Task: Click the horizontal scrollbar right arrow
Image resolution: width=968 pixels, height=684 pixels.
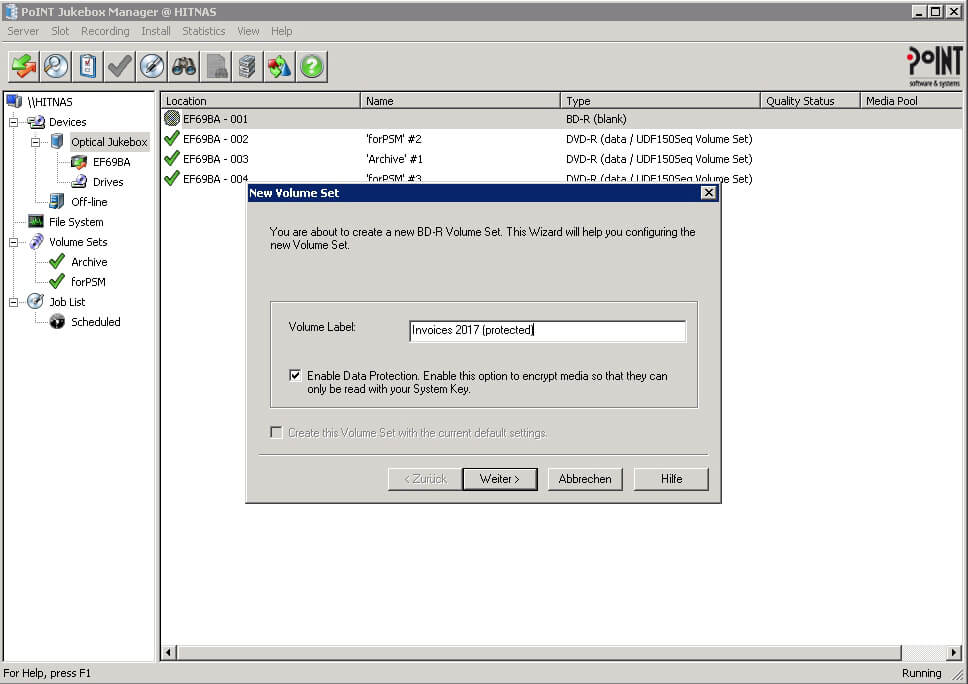Action: [x=954, y=652]
